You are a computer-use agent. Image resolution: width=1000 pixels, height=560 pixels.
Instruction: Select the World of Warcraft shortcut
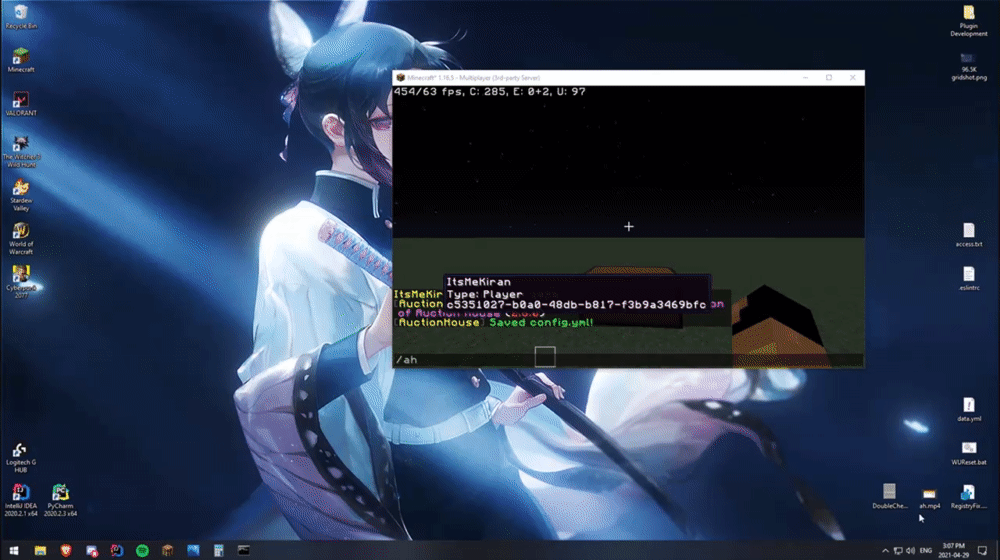pos(20,239)
